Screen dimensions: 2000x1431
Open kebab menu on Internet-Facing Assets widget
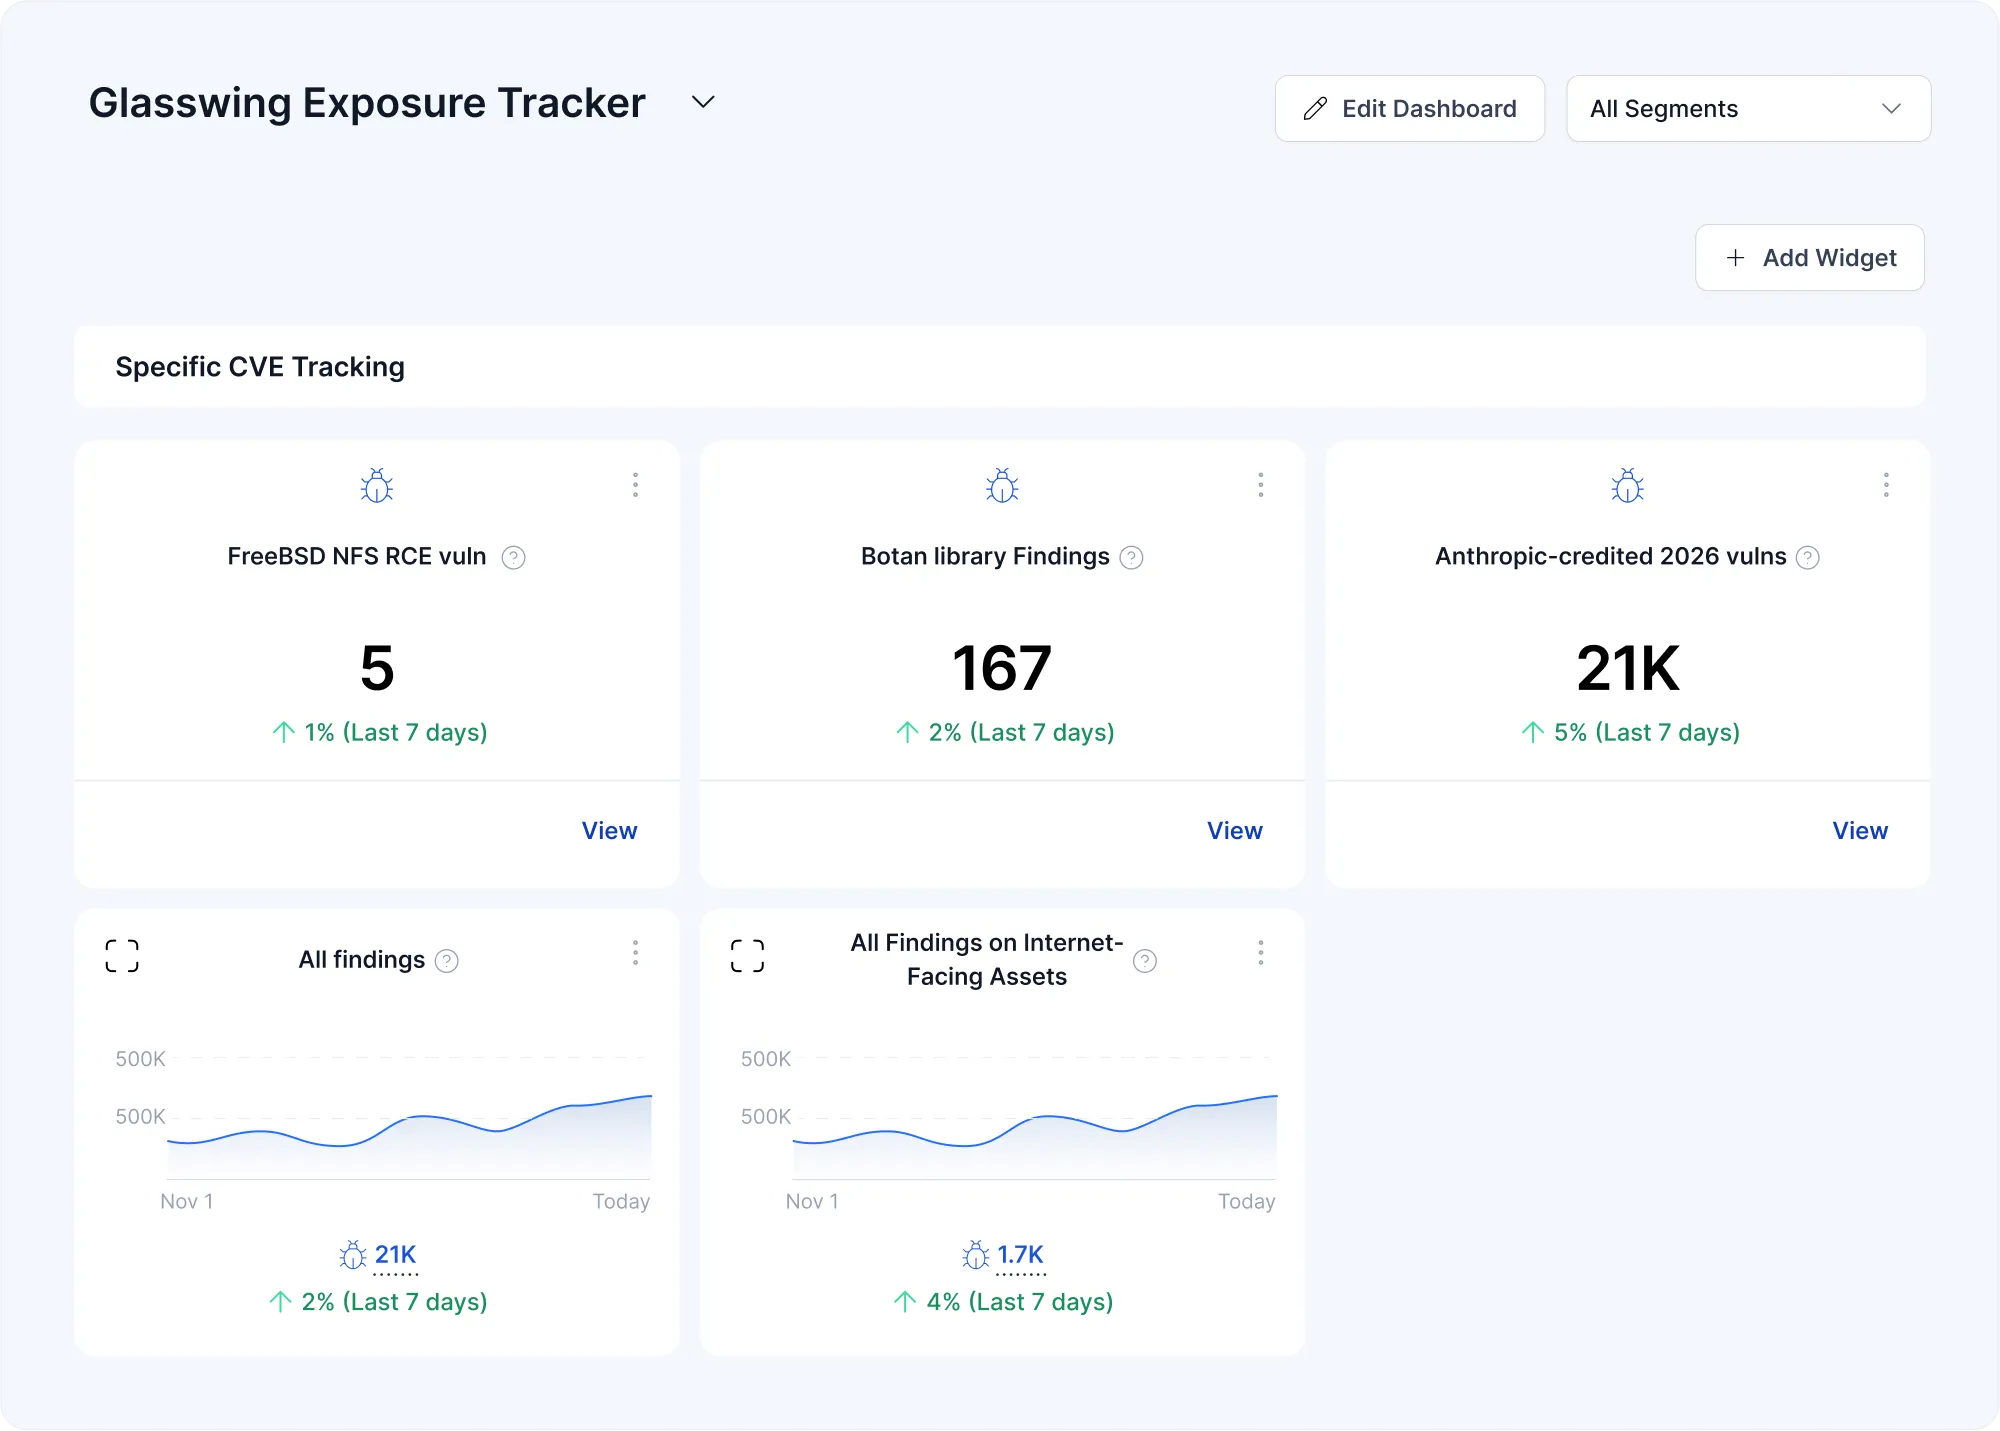1260,953
